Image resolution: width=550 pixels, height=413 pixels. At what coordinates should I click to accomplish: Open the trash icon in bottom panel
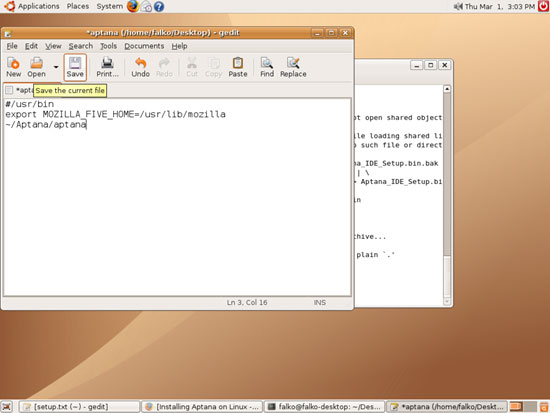coord(544,407)
